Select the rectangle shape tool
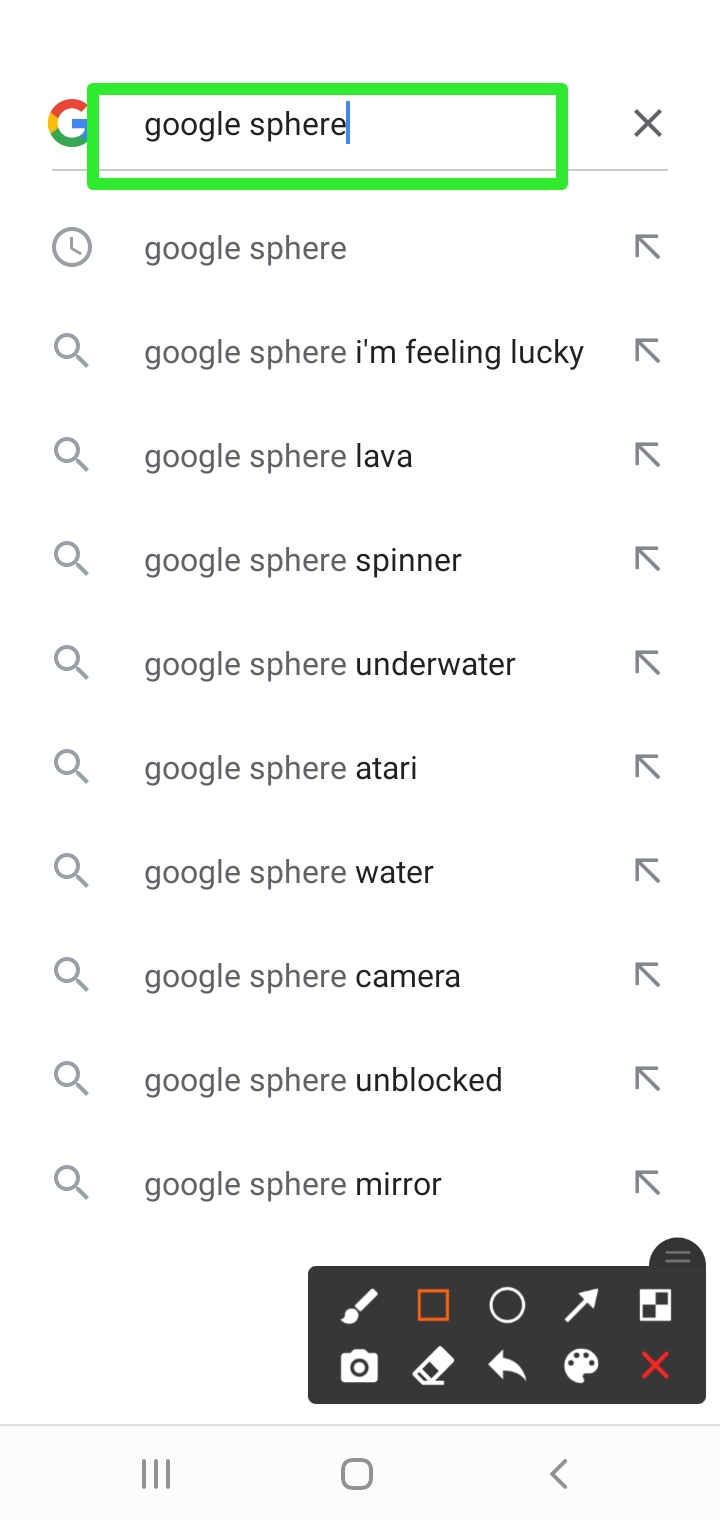720x1520 pixels. click(x=433, y=1305)
